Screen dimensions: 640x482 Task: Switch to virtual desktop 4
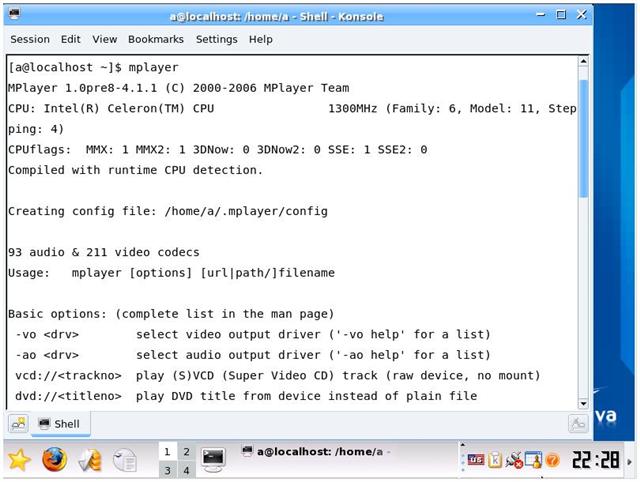[x=187, y=470]
